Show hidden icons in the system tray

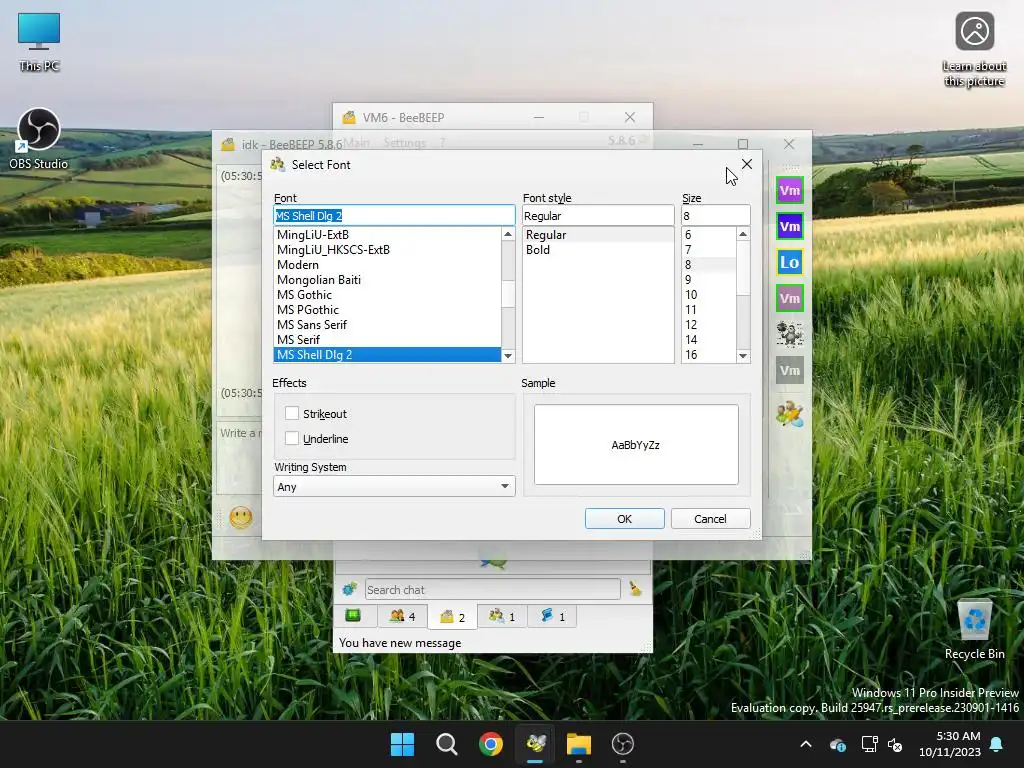pyautogui.click(x=806, y=744)
